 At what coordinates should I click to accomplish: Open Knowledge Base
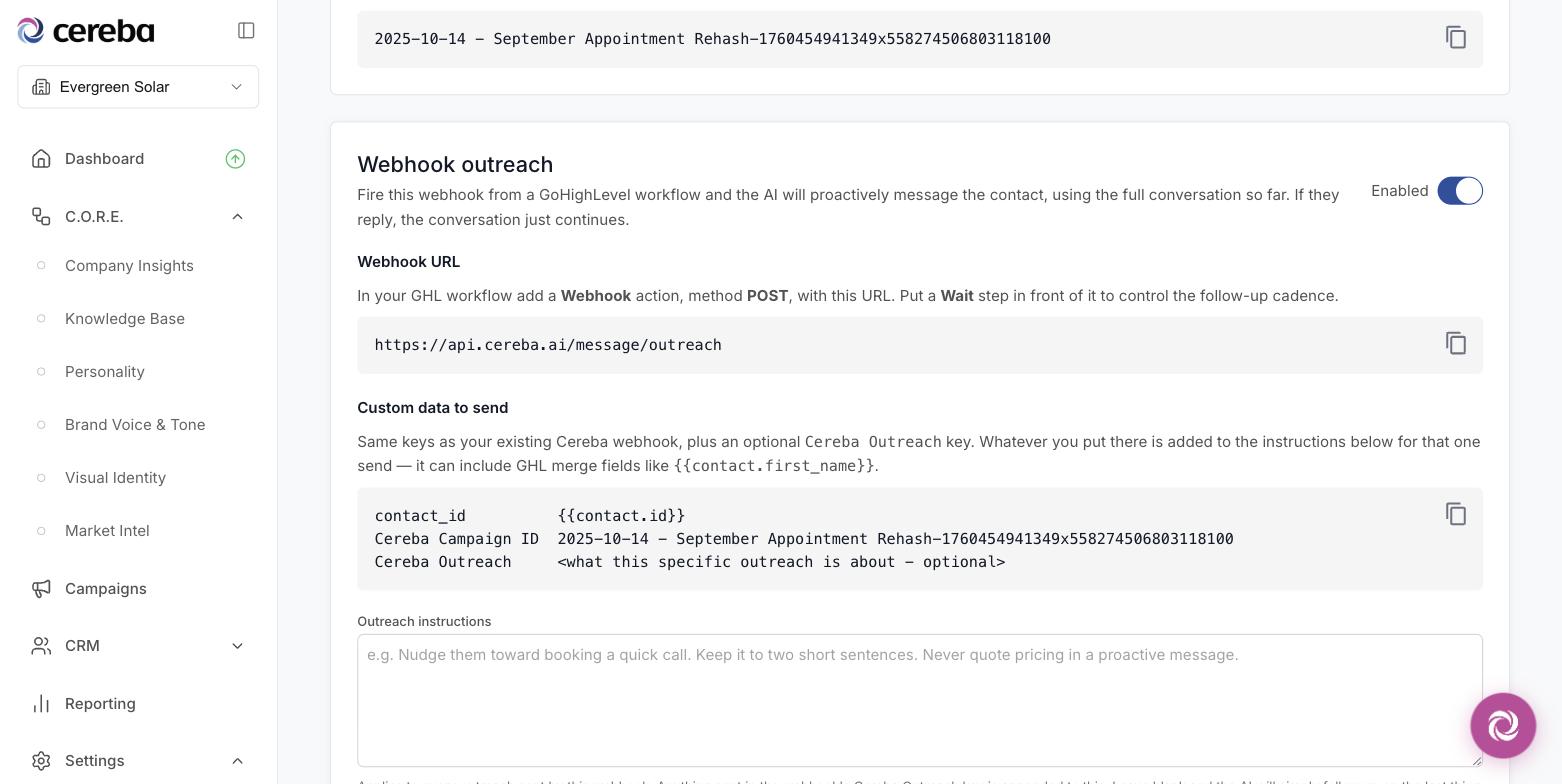[125, 319]
